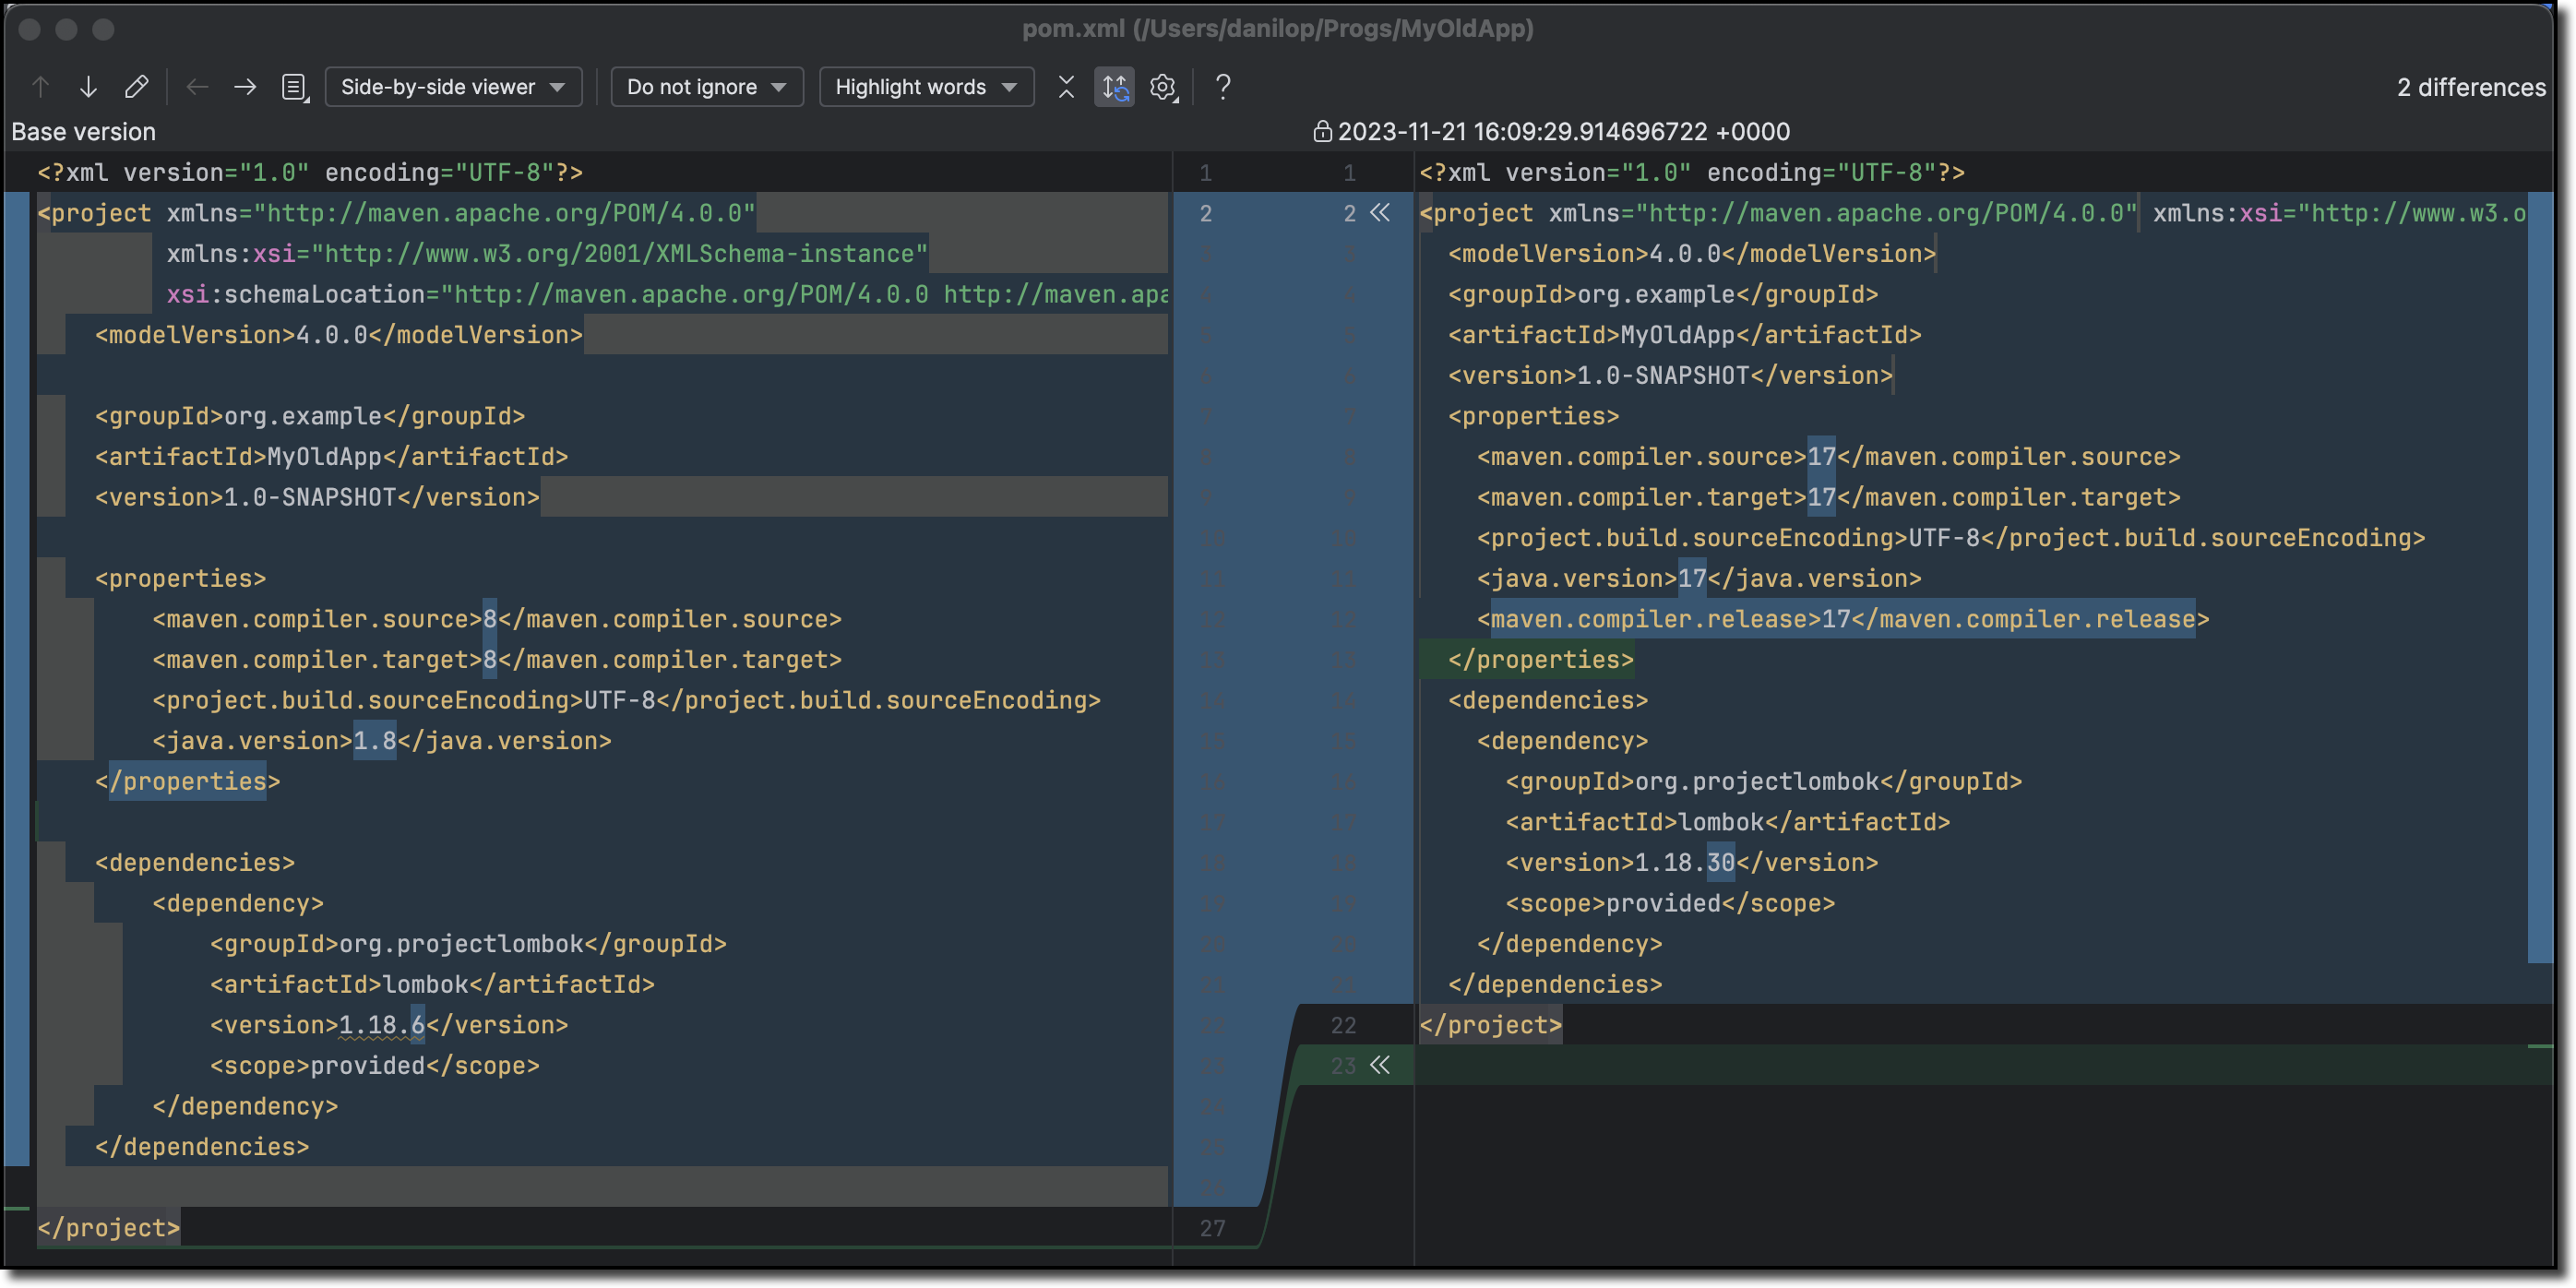
Task: Click the maven.compiler.release line in right pane
Action: pyautogui.click(x=1842, y=619)
